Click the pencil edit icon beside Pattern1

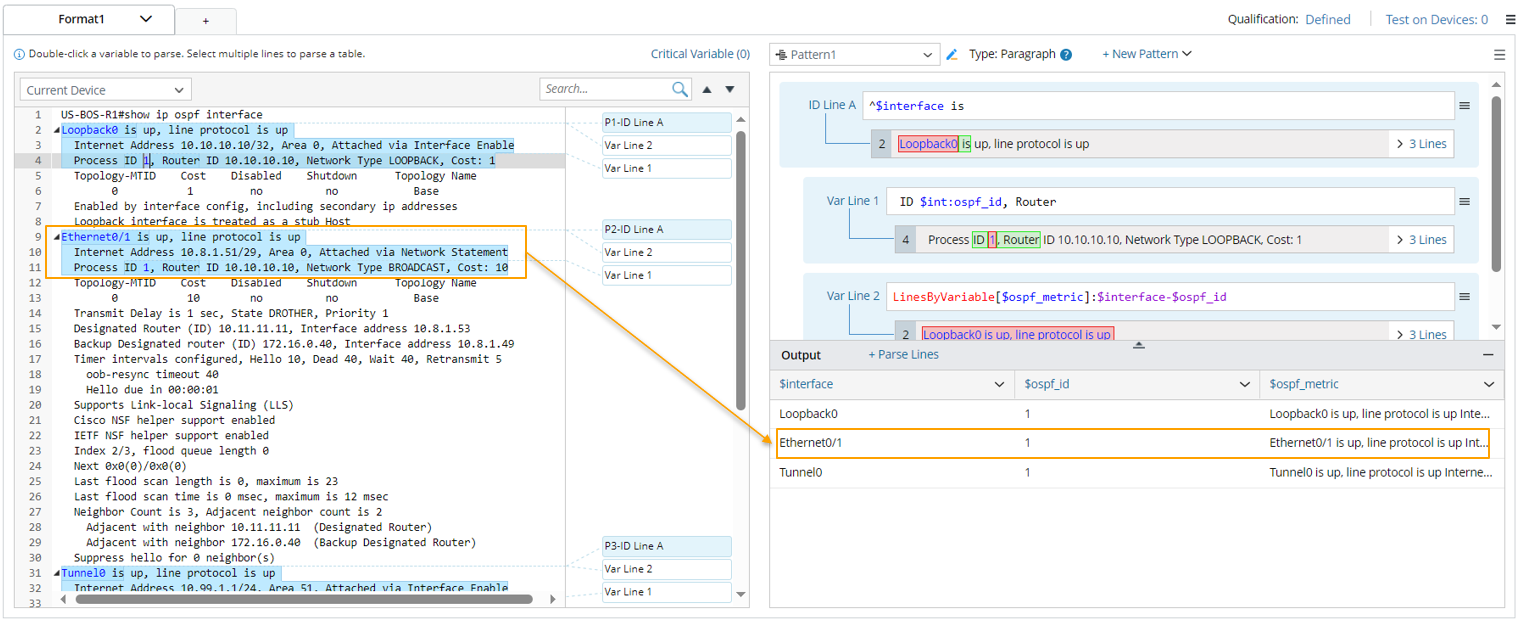point(952,55)
